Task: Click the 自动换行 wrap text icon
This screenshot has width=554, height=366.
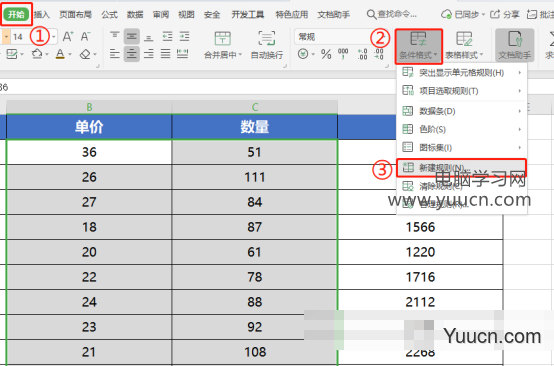Action: click(x=267, y=39)
